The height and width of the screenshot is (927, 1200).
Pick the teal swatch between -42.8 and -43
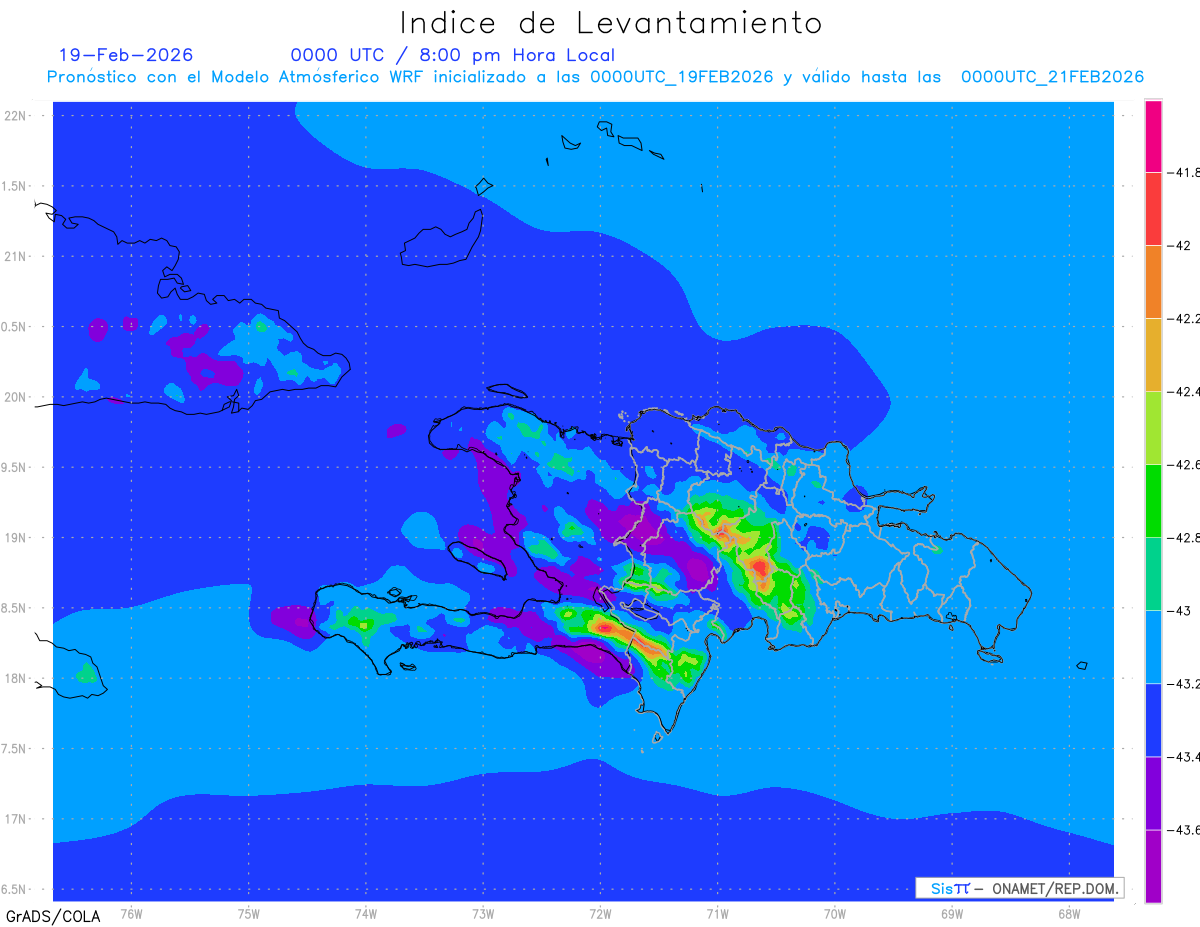(1153, 573)
